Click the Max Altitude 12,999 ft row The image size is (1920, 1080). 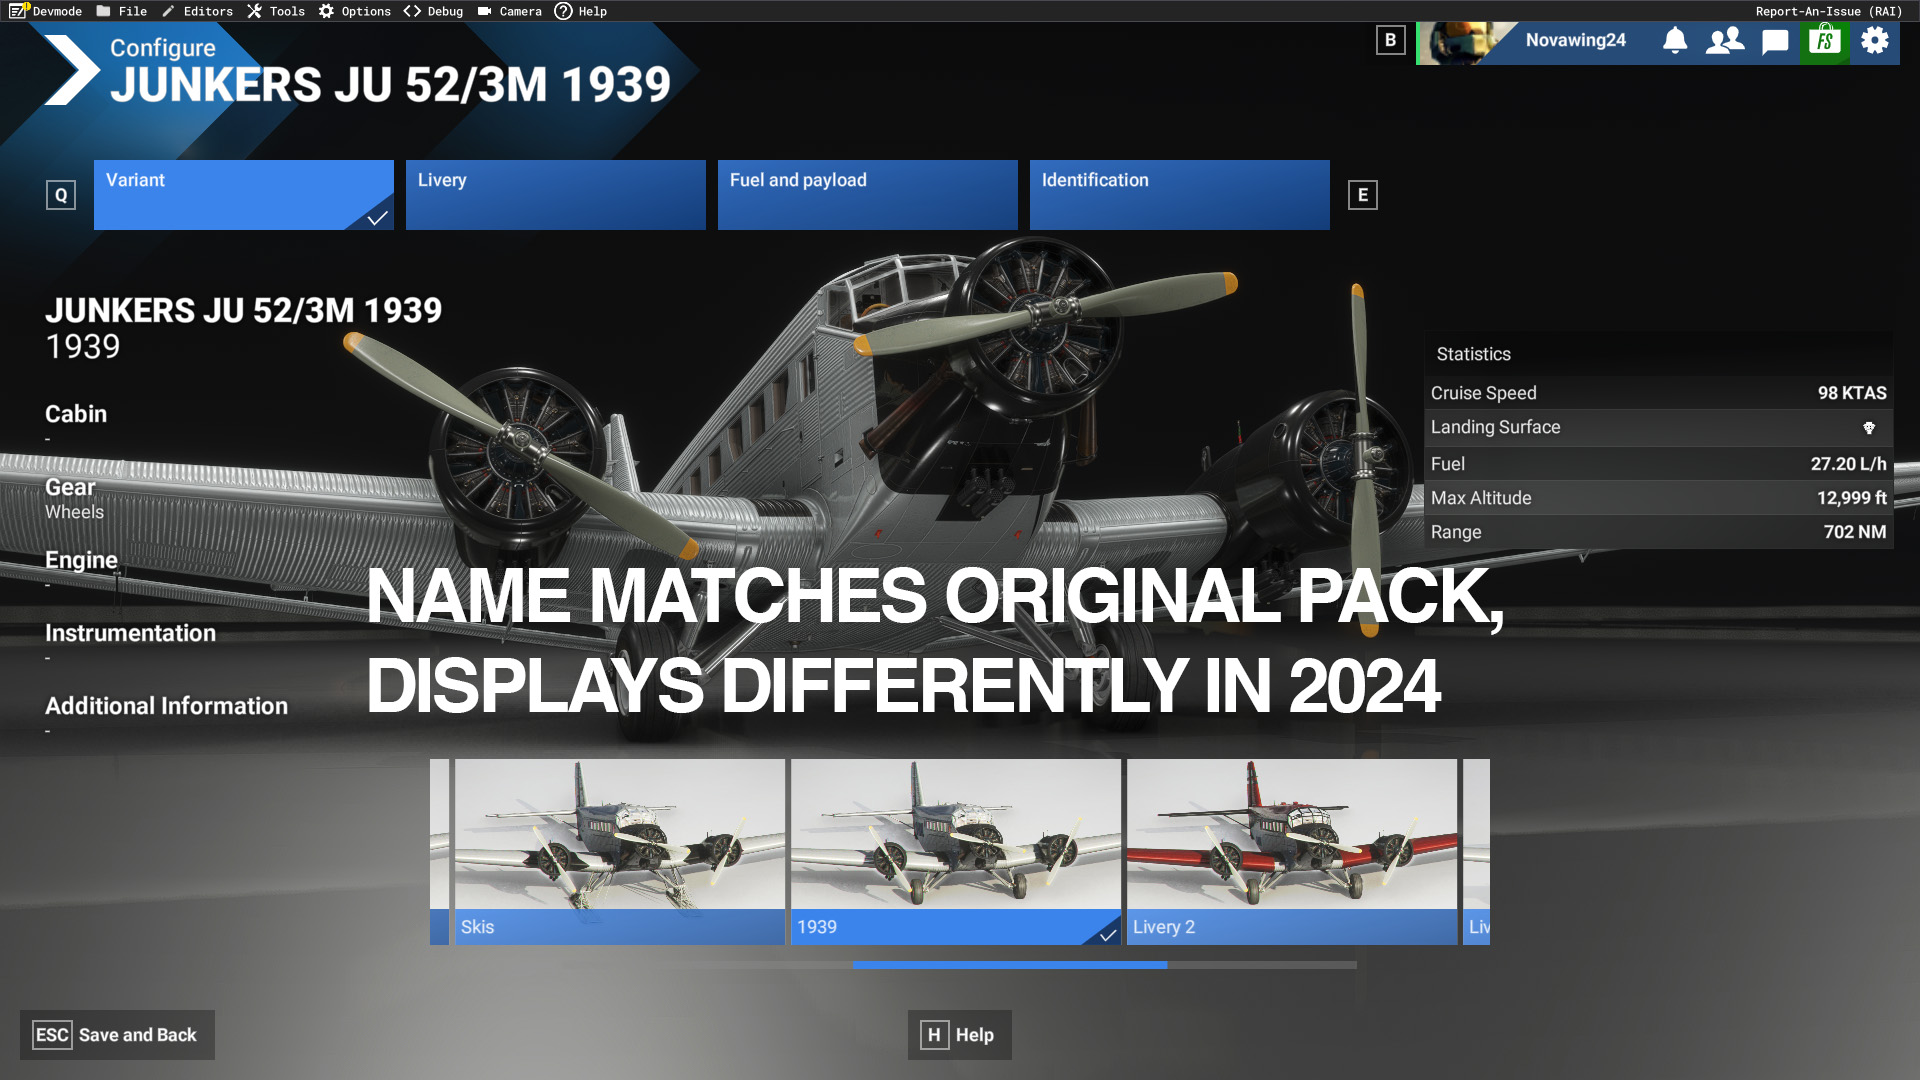(1658, 498)
